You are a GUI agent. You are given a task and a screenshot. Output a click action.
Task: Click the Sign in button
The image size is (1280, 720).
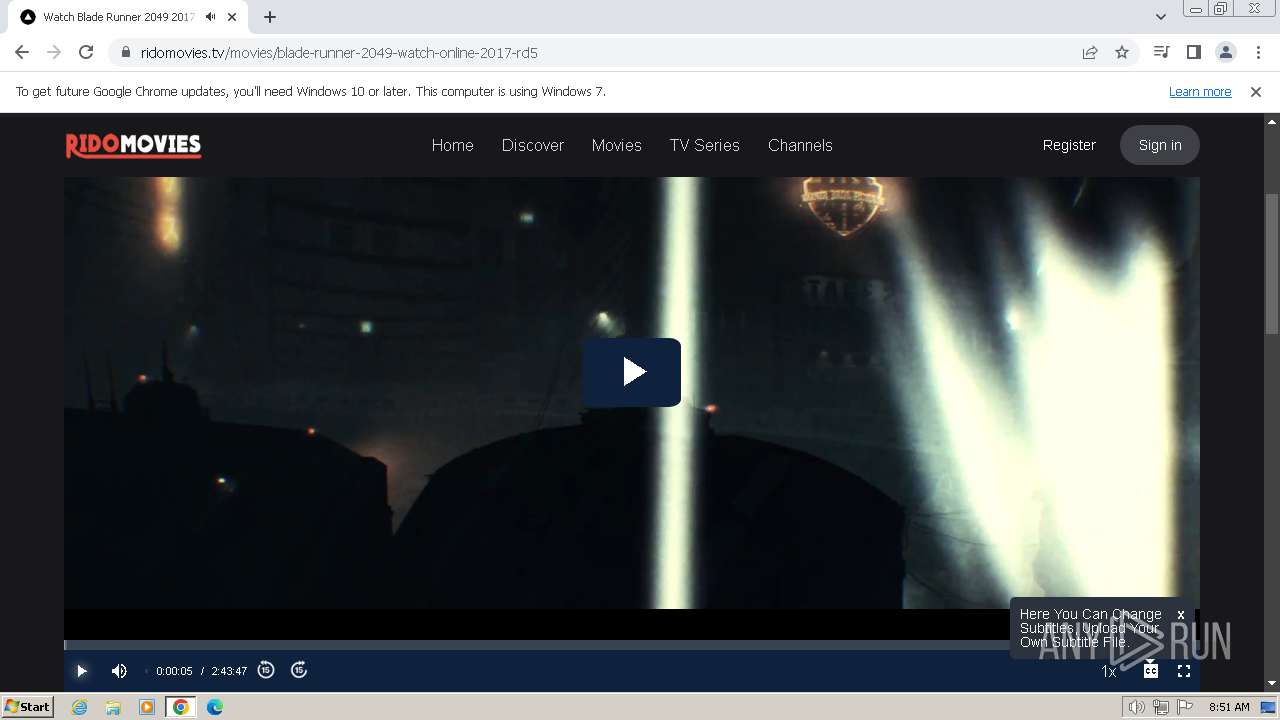1160,145
